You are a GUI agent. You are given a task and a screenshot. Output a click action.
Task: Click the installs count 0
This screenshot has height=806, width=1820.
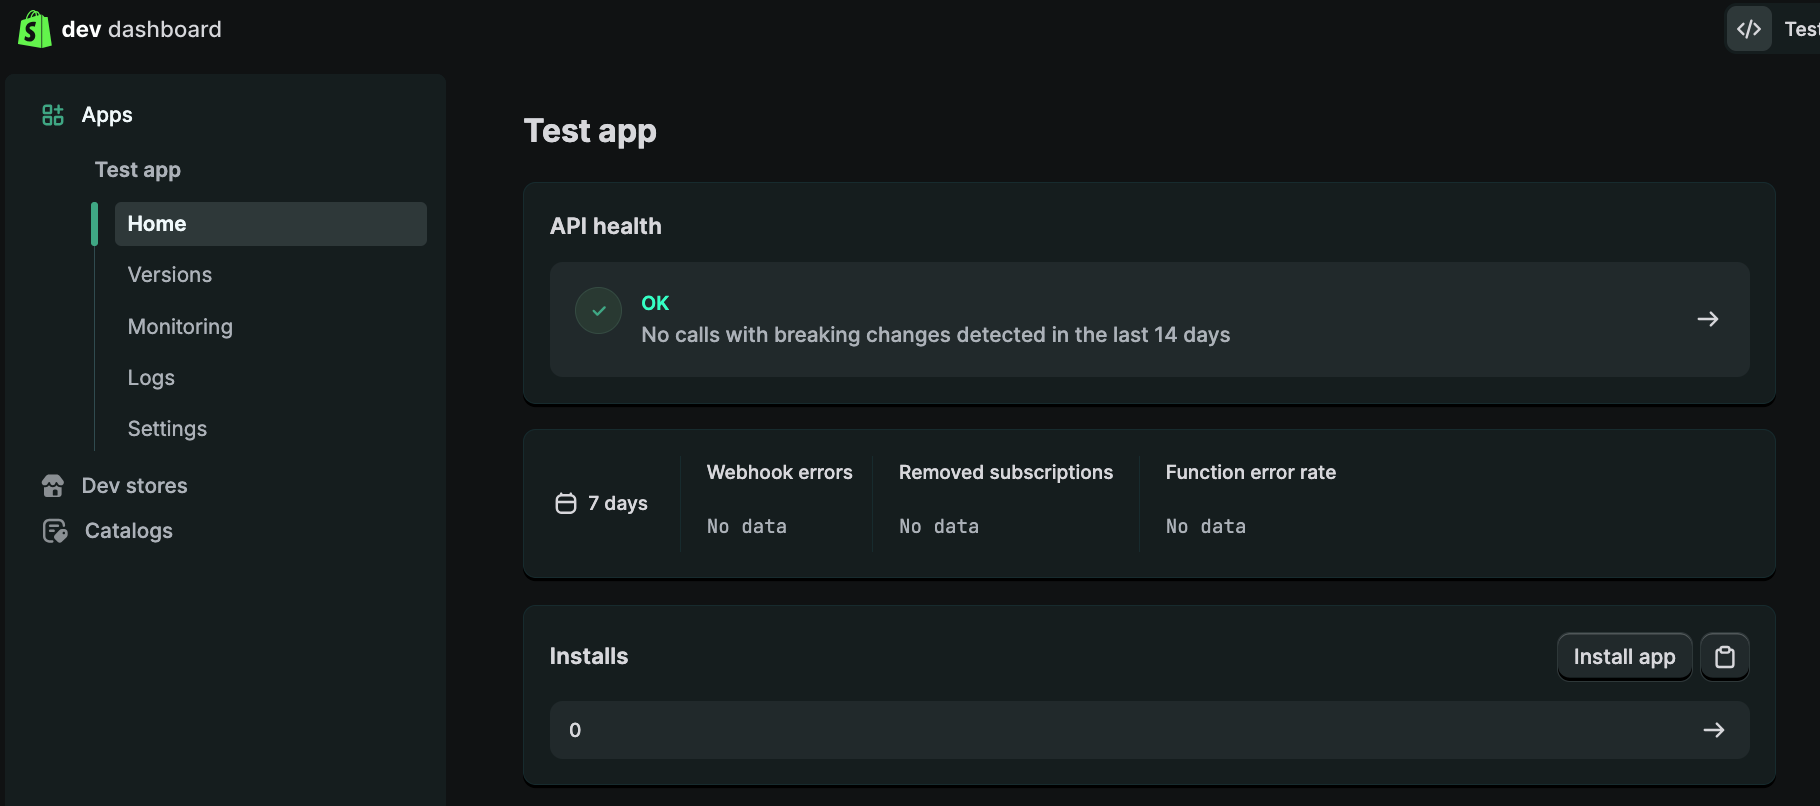tap(575, 730)
